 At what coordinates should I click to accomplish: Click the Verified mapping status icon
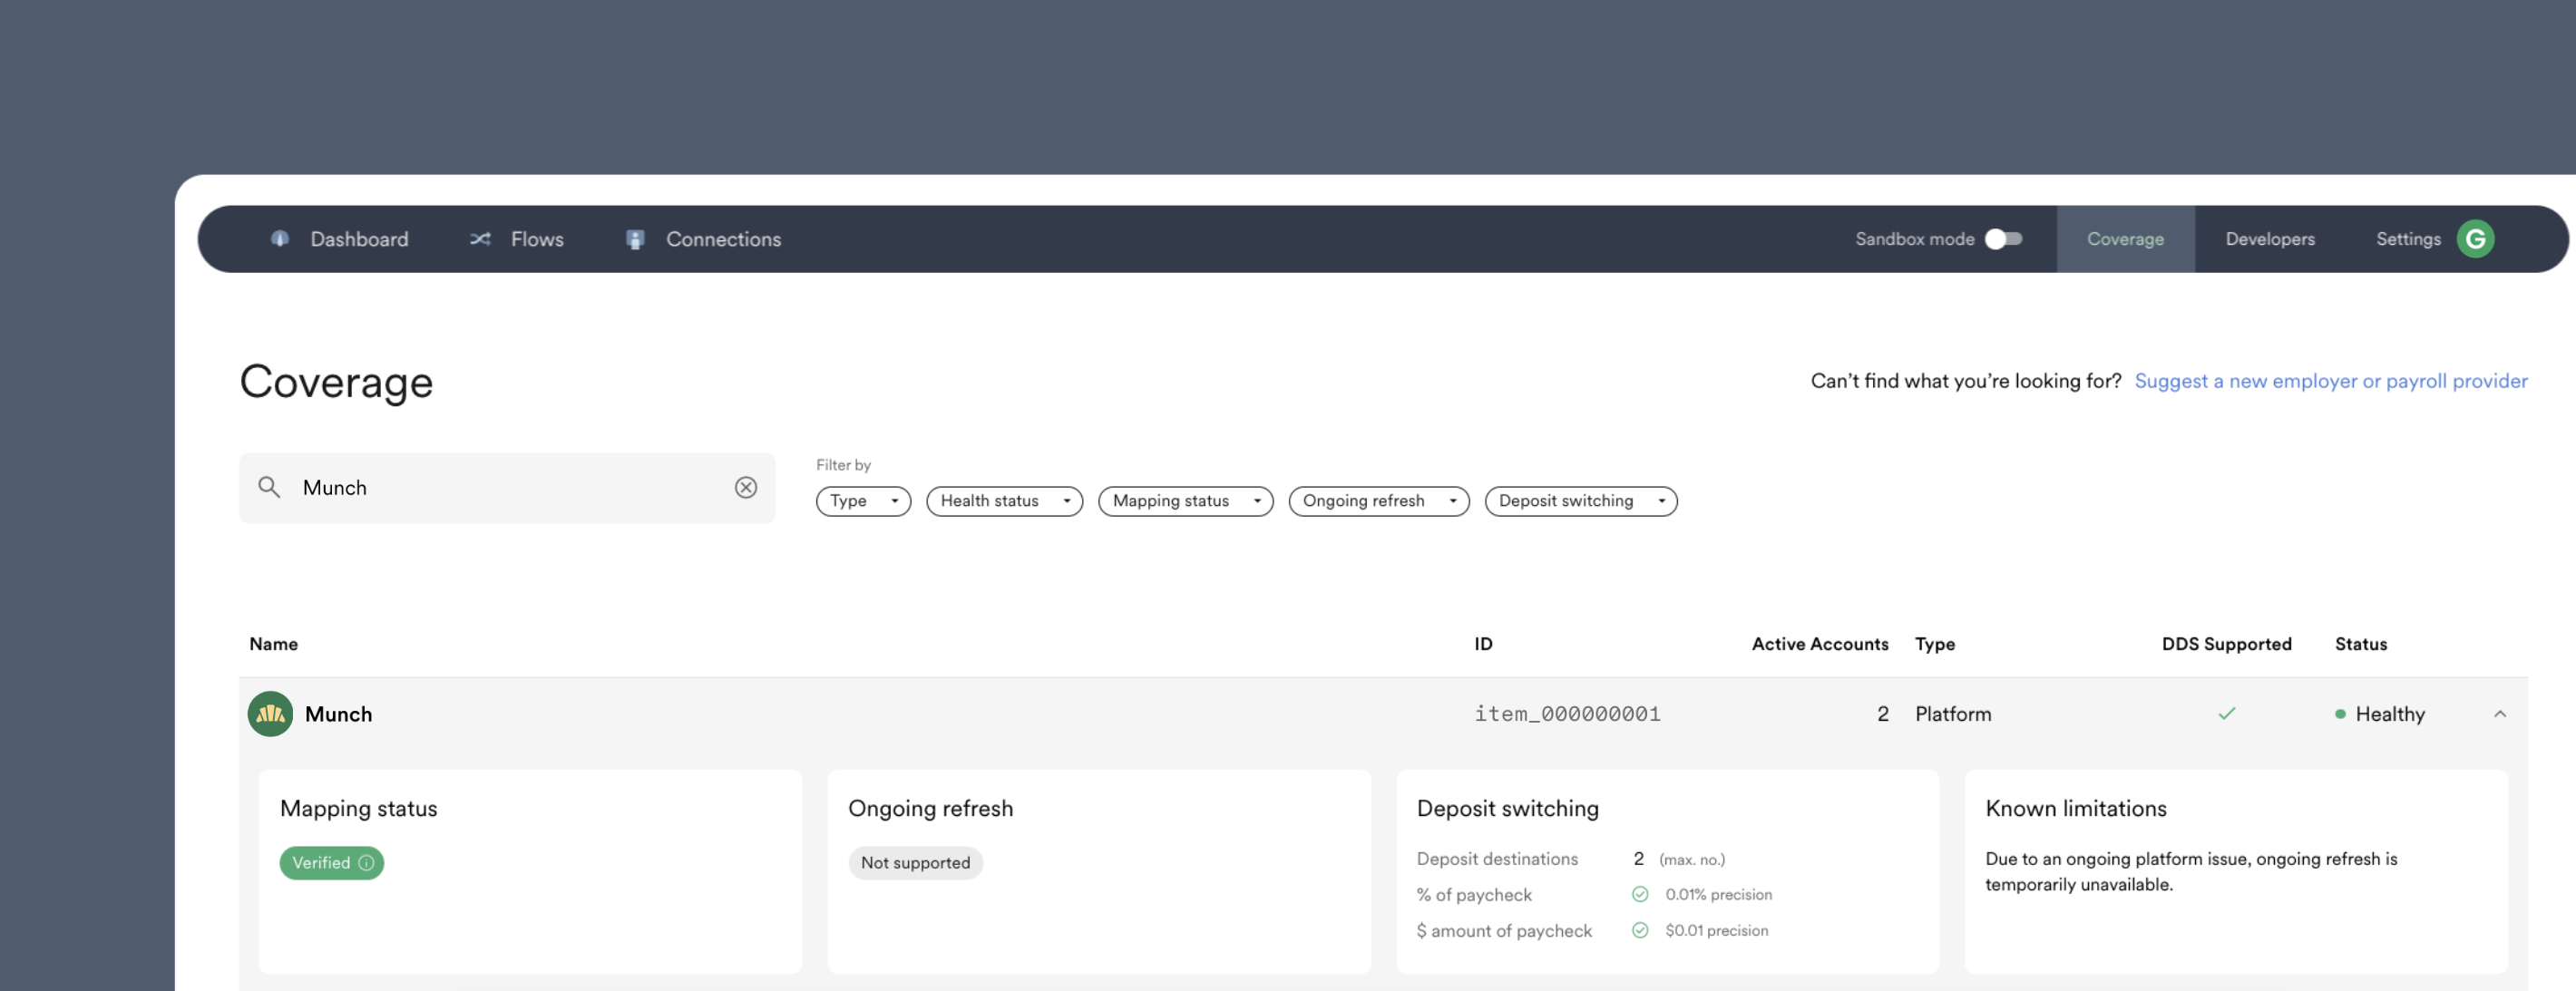pyautogui.click(x=365, y=861)
